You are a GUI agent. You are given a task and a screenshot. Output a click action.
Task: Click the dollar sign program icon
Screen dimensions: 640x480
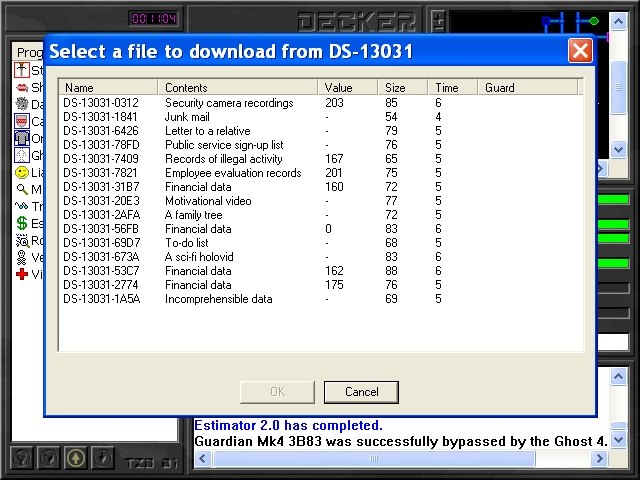coord(22,223)
